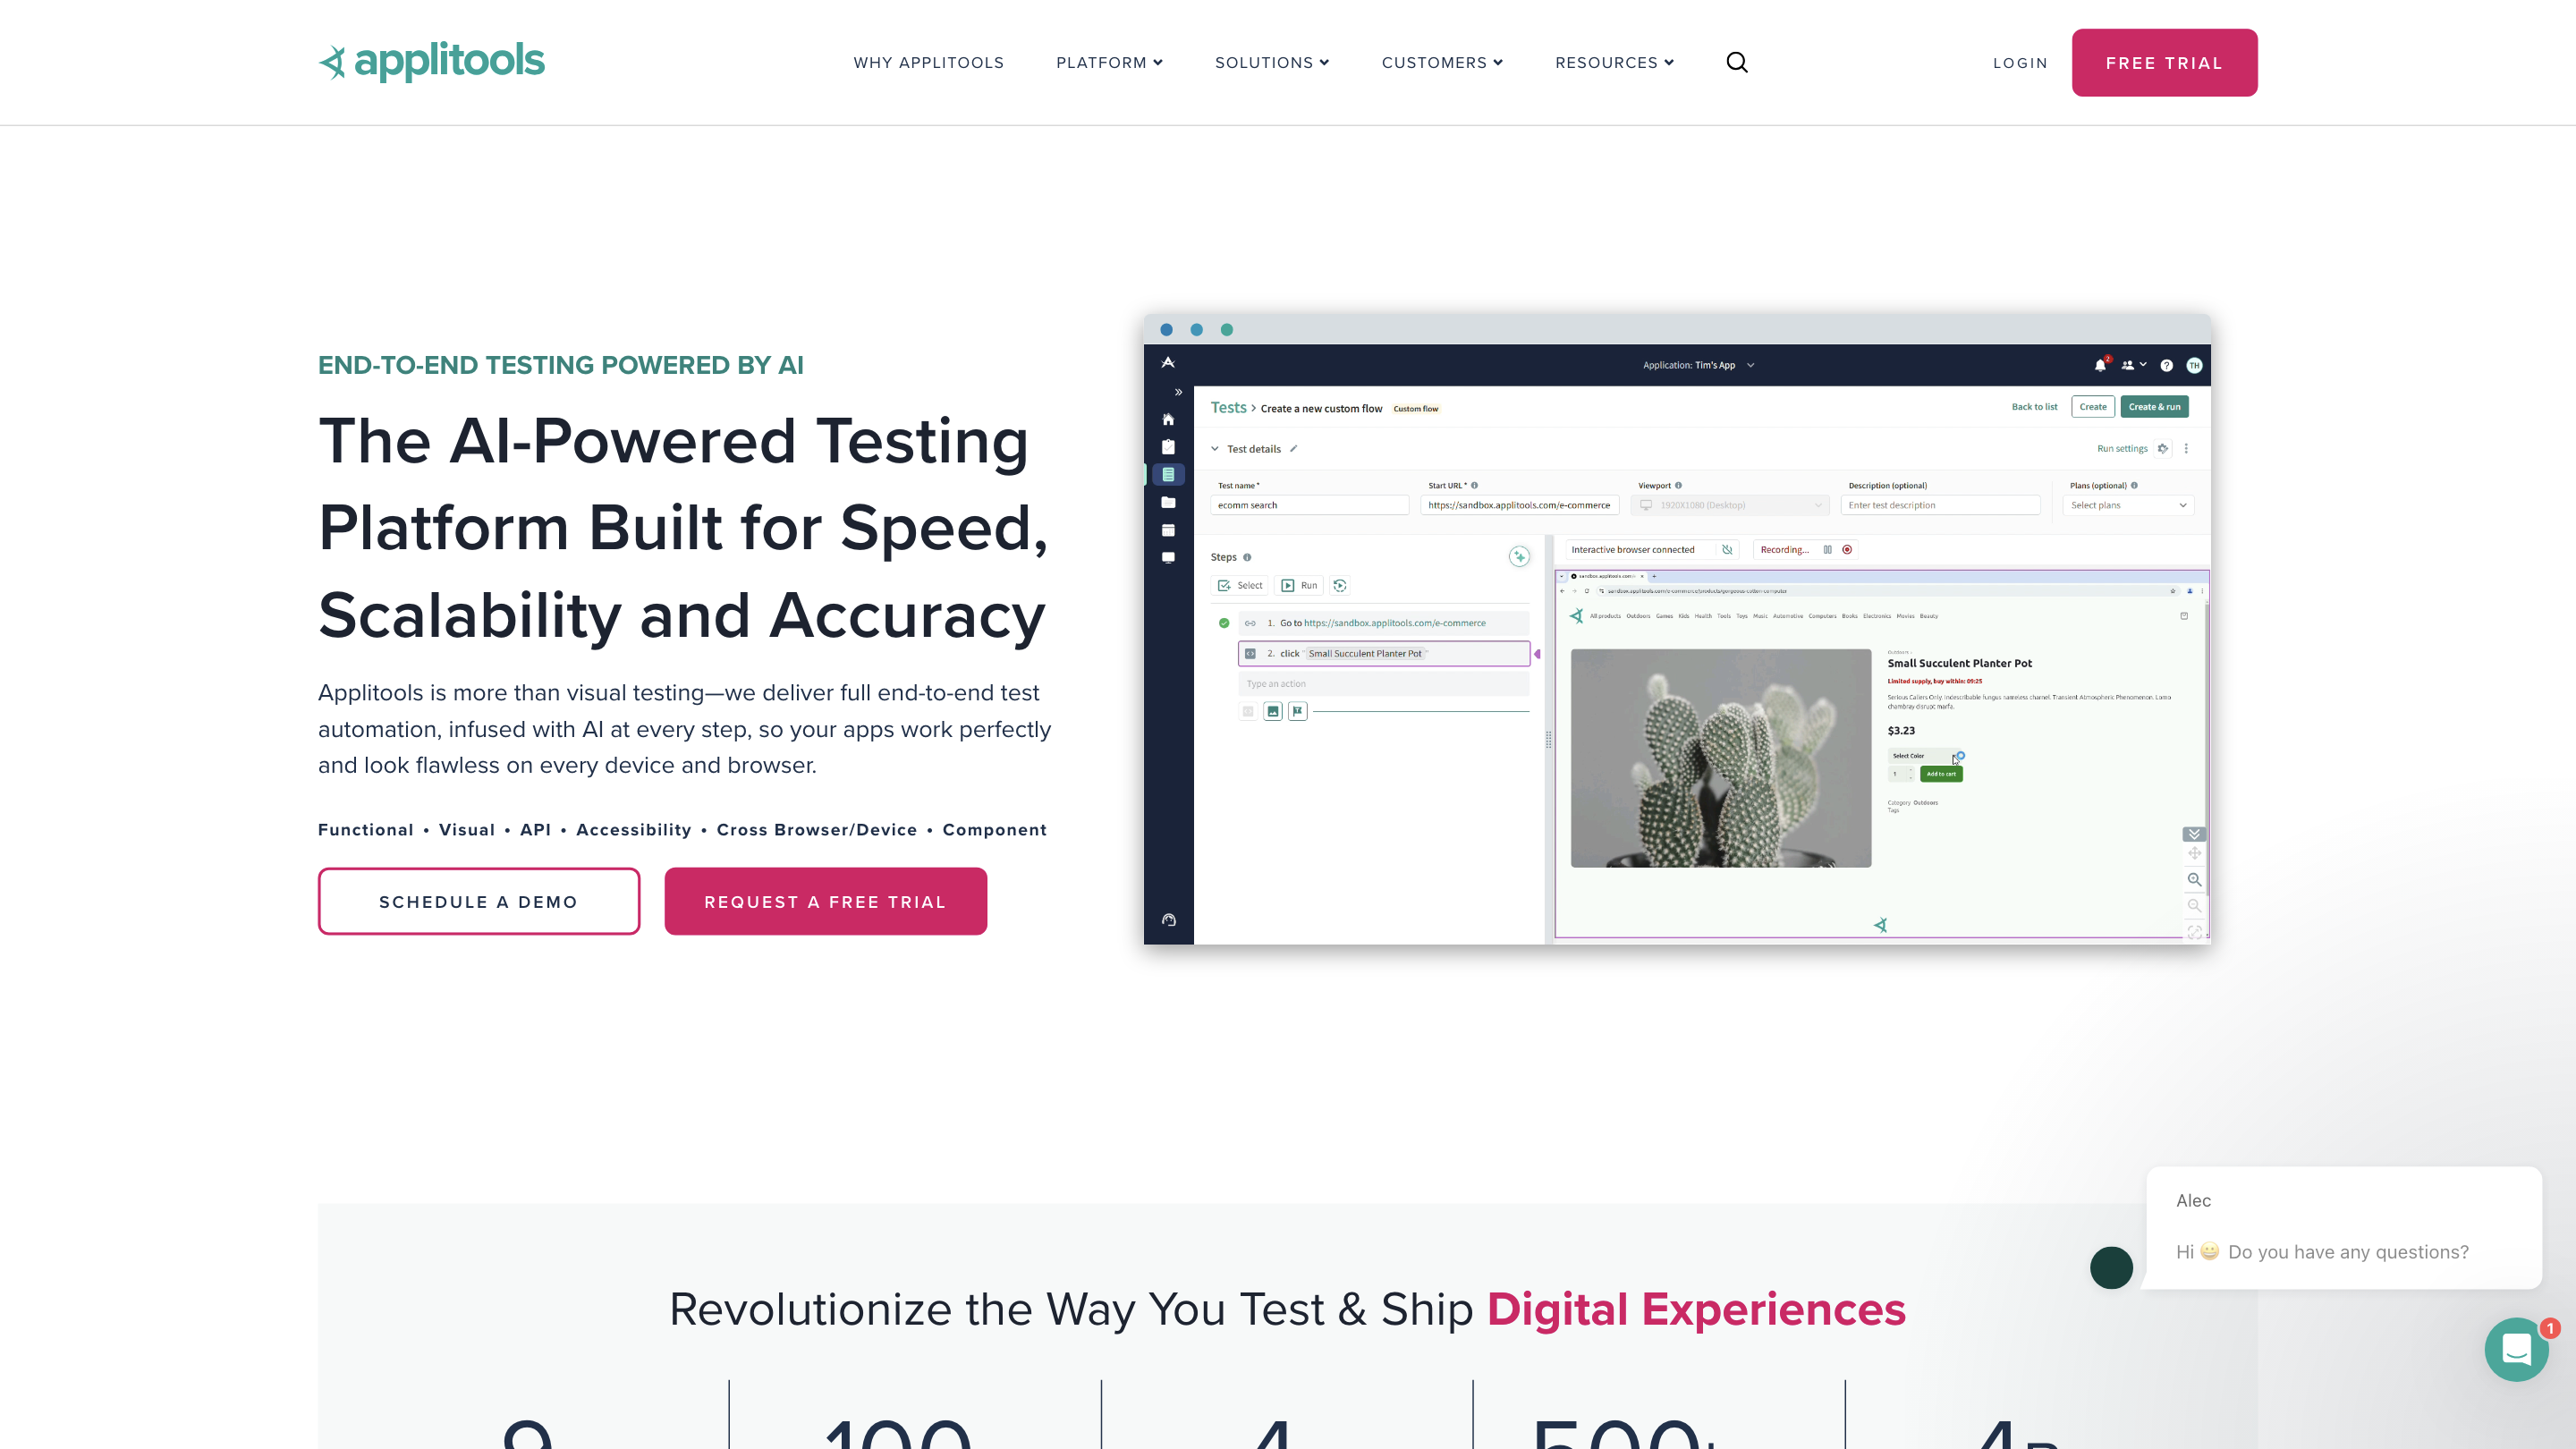Open the Customers navigation menu
Image resolution: width=2576 pixels, height=1449 pixels.
1442,63
